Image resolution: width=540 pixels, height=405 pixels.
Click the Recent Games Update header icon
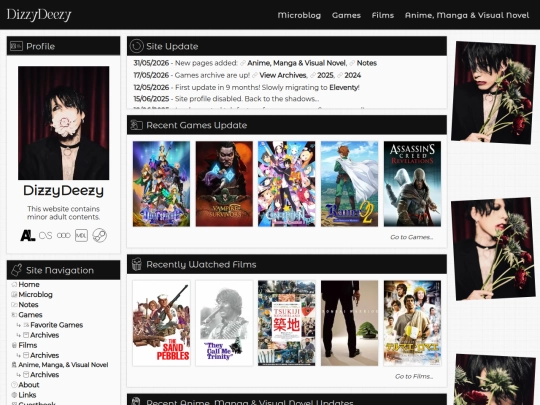click(137, 125)
